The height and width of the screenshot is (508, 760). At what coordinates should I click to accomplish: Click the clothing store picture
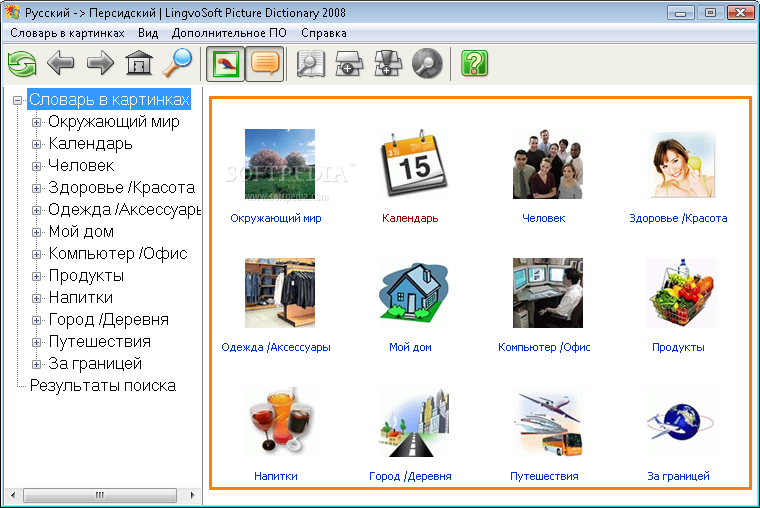pos(280,293)
